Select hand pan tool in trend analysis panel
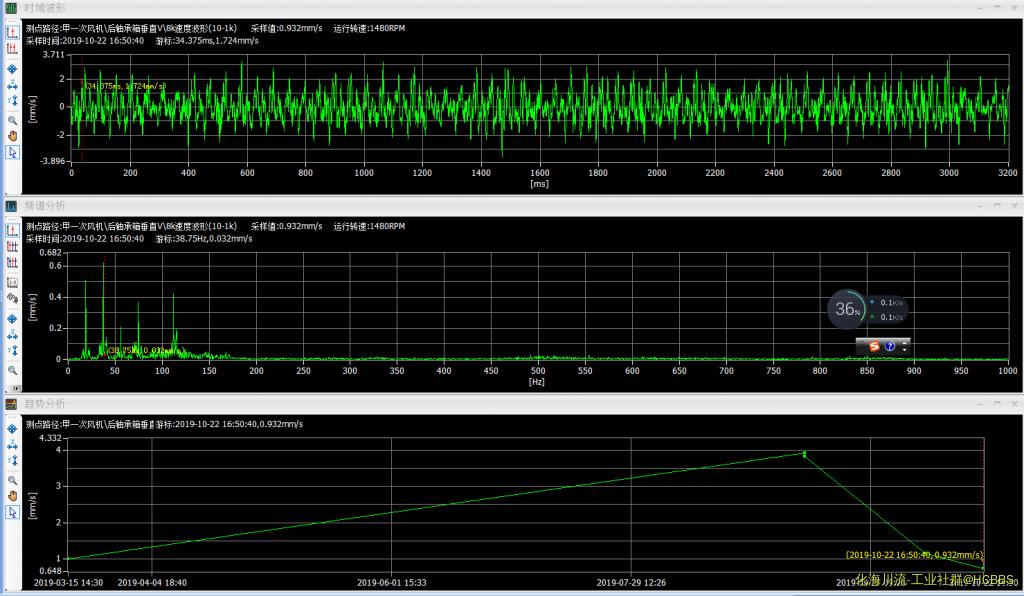The width and height of the screenshot is (1024, 596). click(12, 495)
